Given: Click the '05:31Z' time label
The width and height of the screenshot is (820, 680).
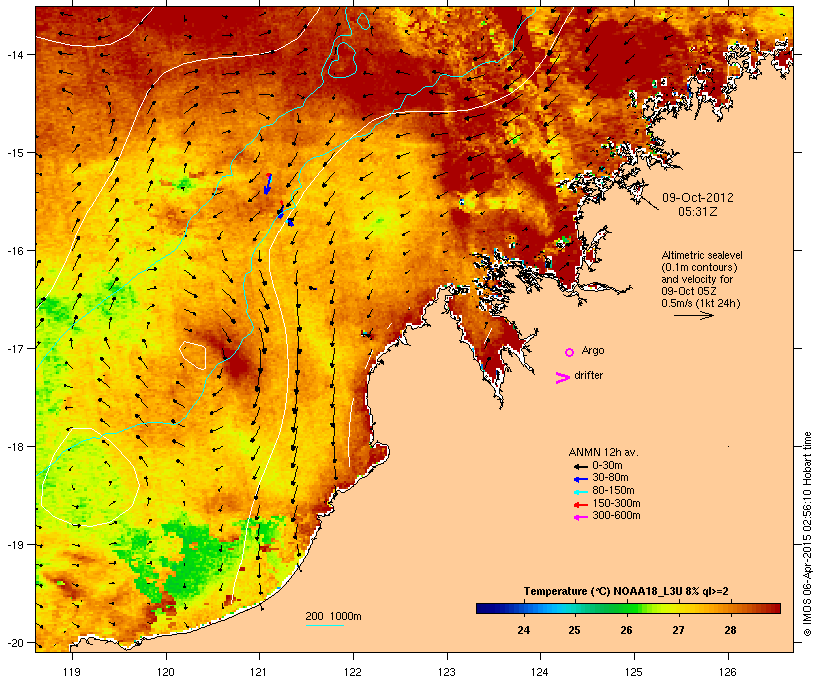Looking at the screenshot, I should tap(698, 212).
